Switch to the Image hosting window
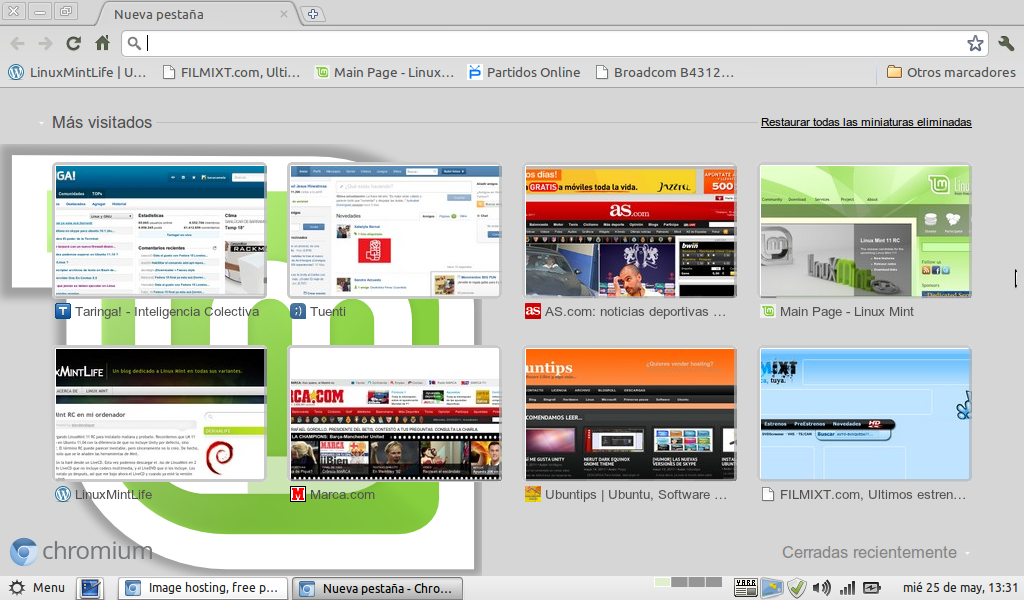The width and height of the screenshot is (1024, 600). 203,588
